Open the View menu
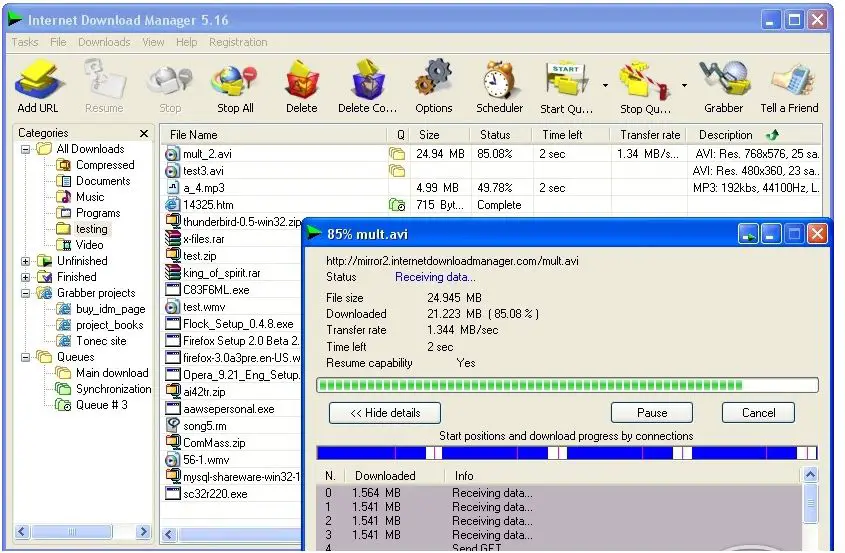This screenshot has height=553, width=845. (153, 42)
